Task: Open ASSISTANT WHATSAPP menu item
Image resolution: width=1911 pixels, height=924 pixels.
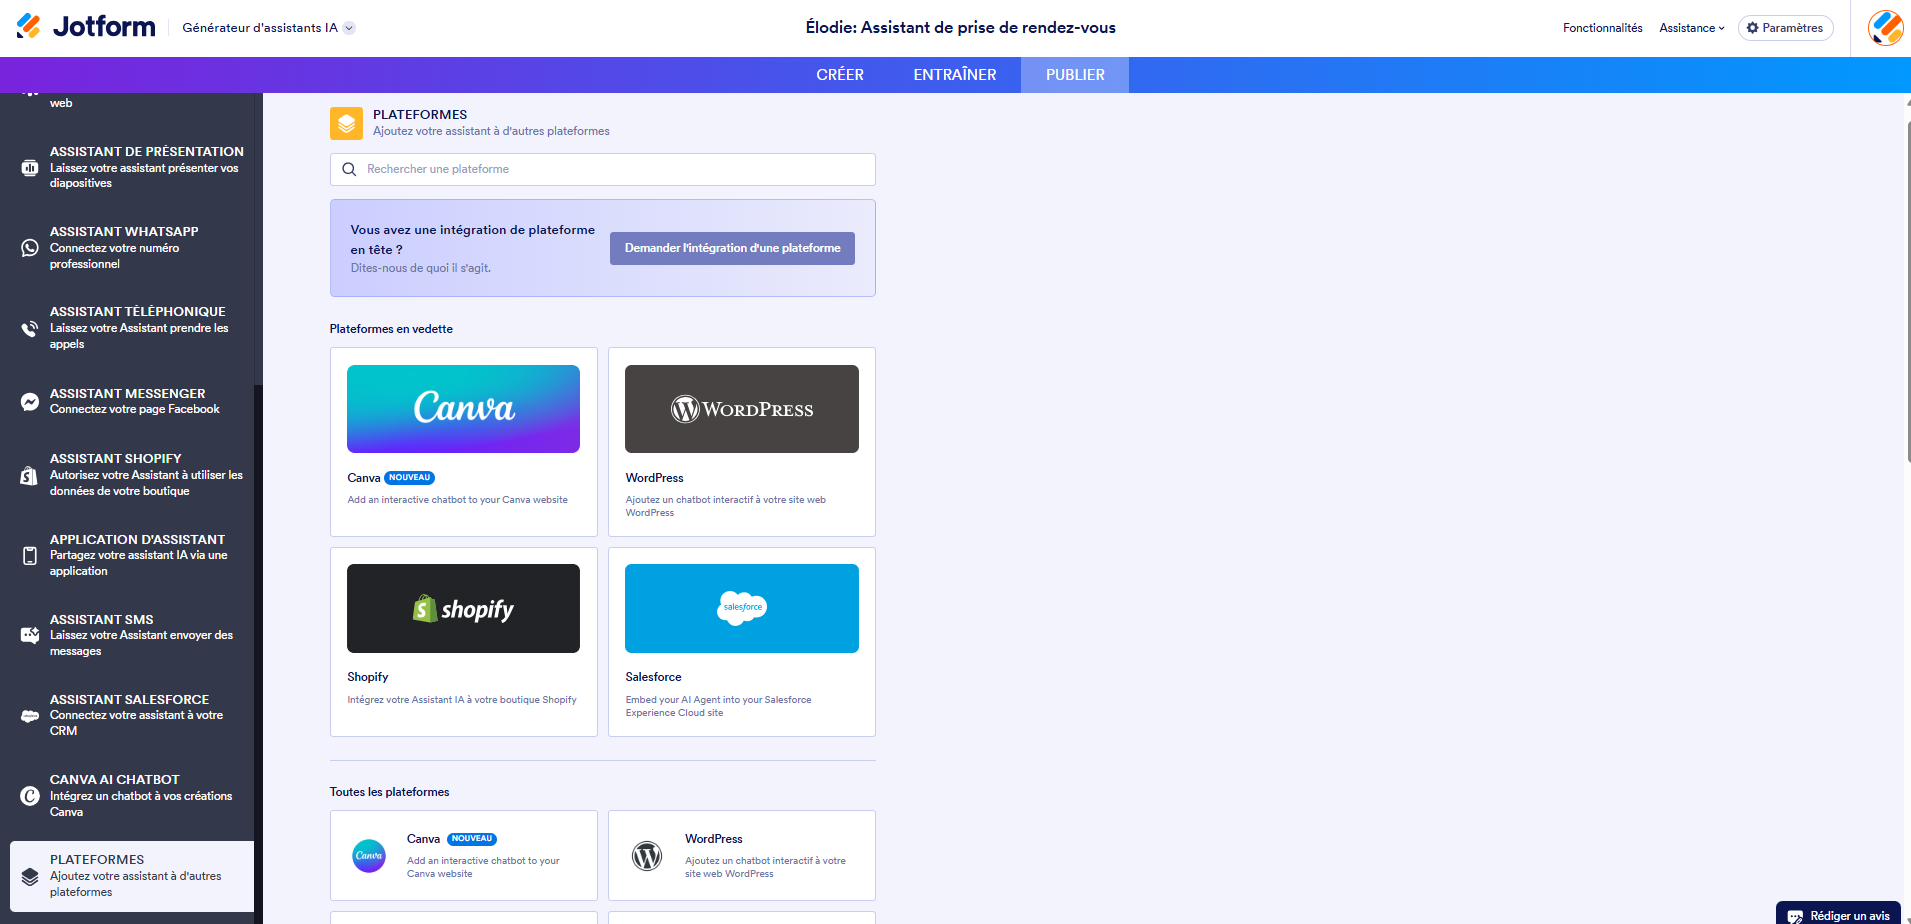Action: [x=132, y=247]
